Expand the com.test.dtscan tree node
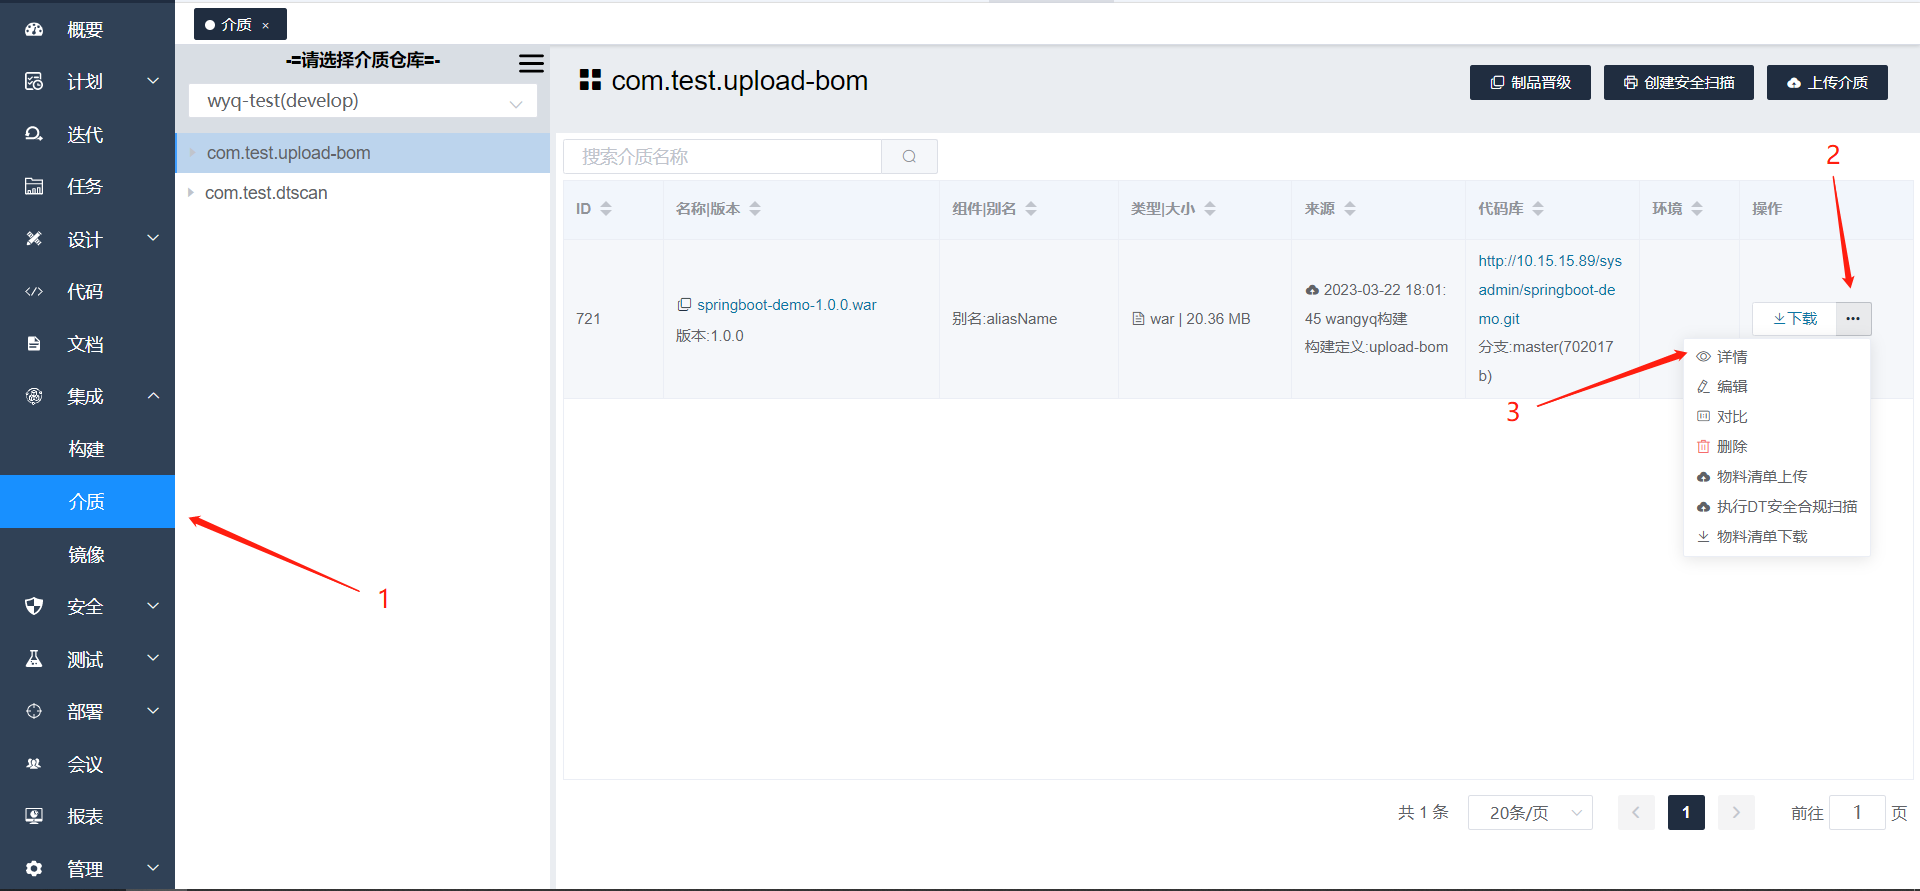This screenshot has width=1920, height=891. pos(191,192)
